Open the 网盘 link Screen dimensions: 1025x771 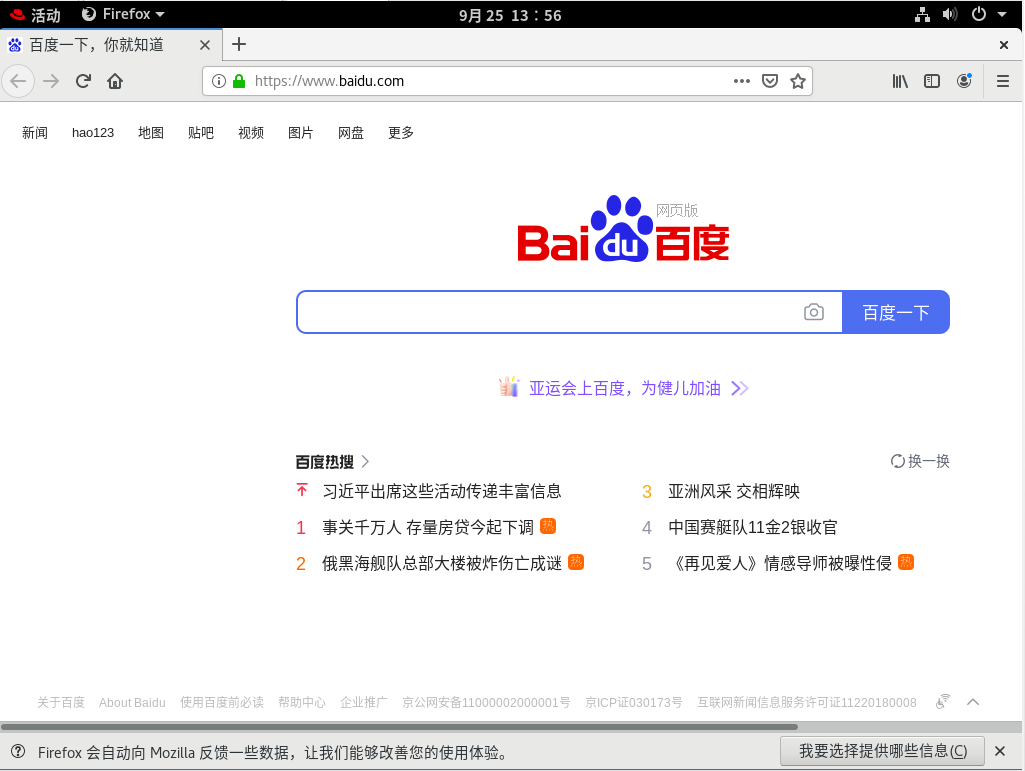point(351,133)
